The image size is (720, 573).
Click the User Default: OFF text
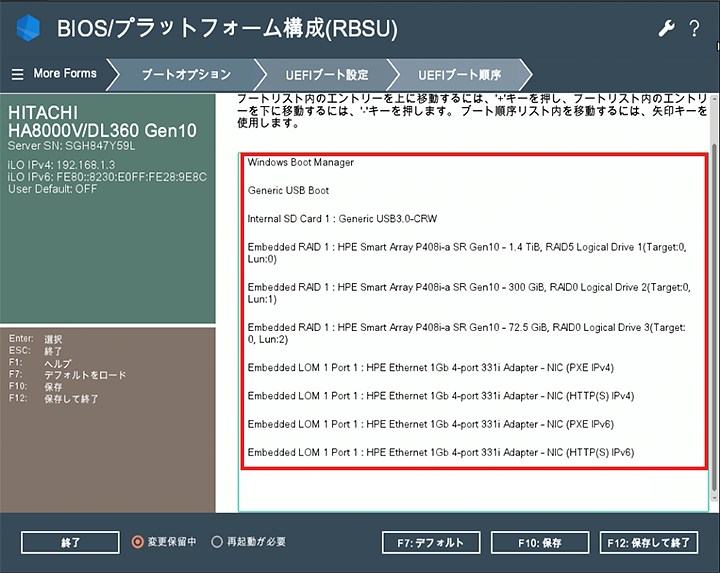(52, 189)
